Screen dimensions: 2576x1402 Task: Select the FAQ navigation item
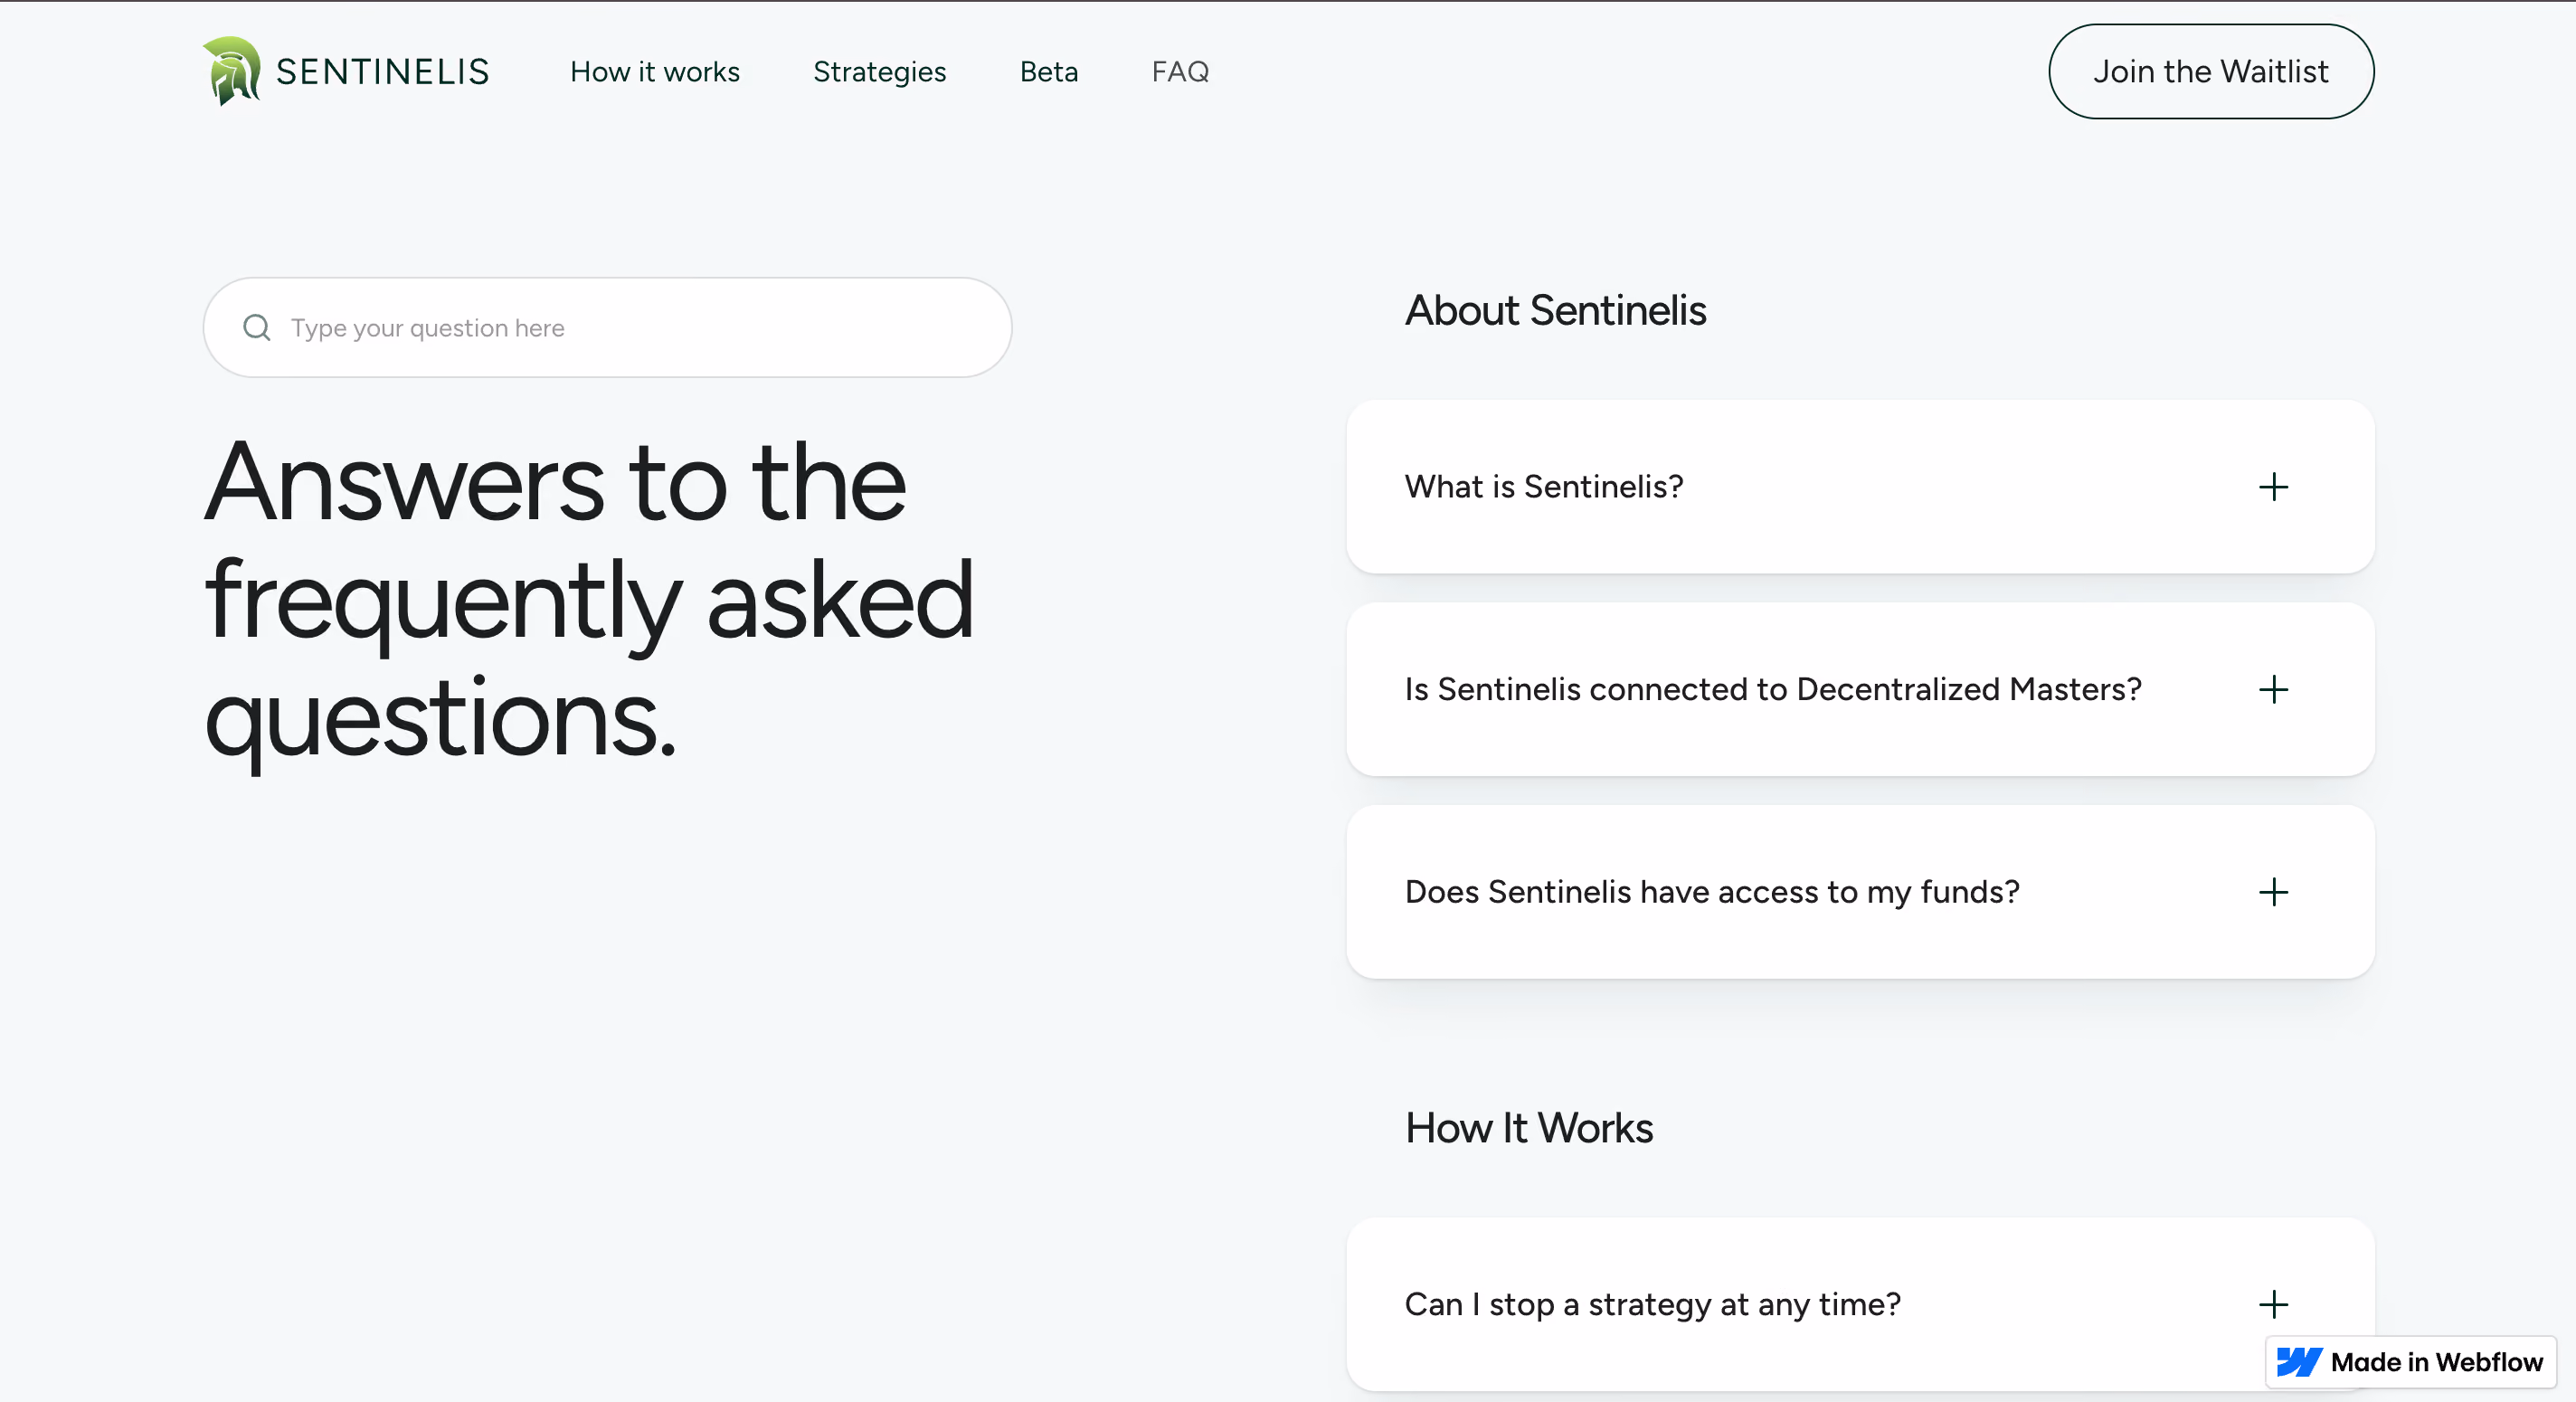pos(1180,72)
